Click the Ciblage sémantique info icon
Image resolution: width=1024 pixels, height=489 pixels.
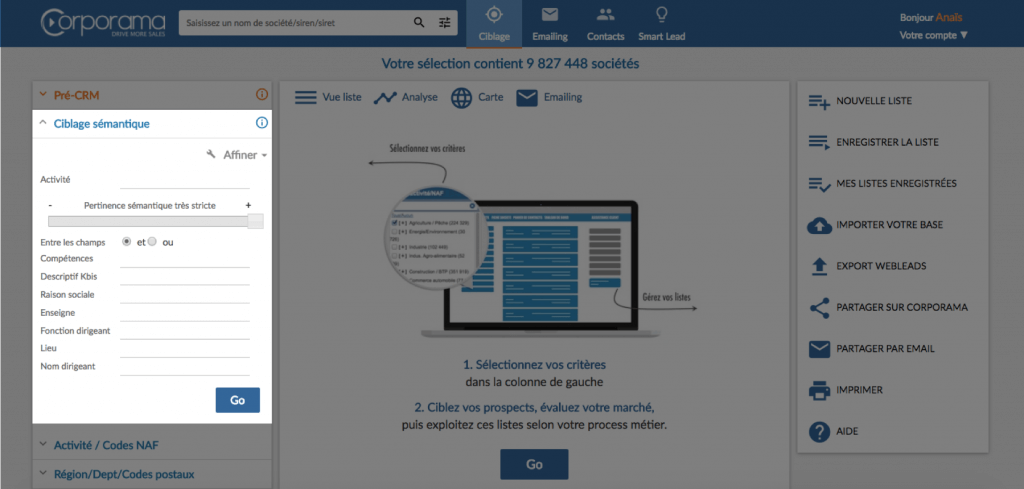(262, 123)
